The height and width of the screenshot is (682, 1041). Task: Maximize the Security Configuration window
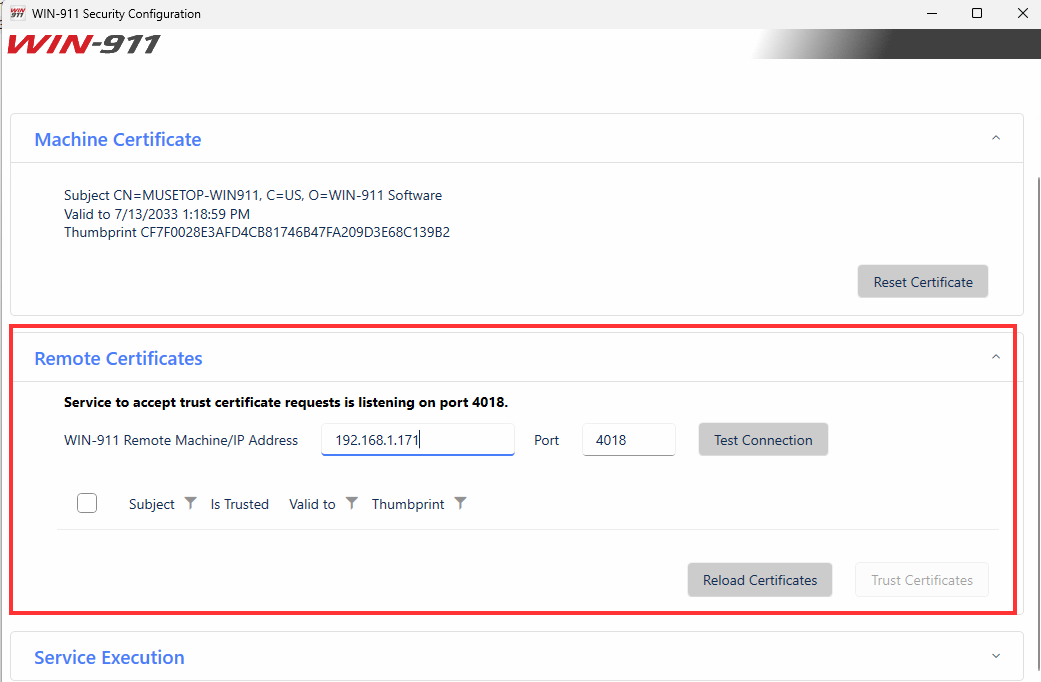click(977, 13)
